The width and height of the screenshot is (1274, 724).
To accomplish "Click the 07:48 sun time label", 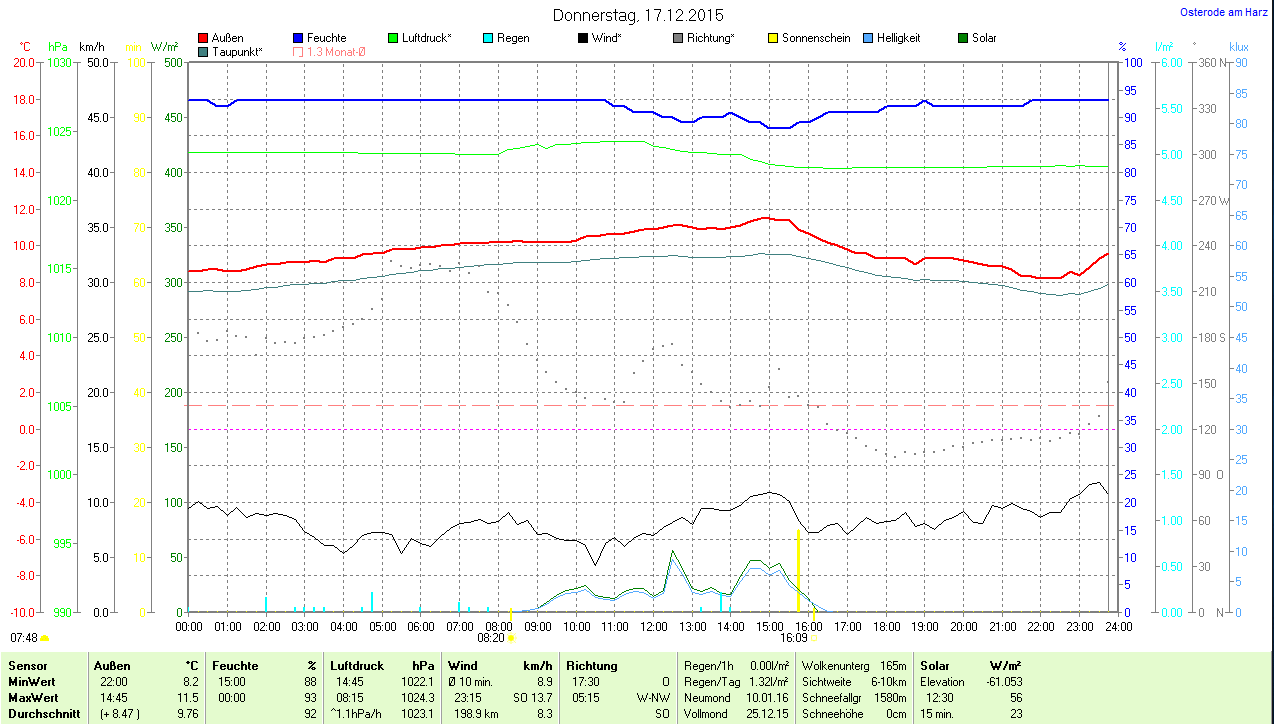I will click(25, 637).
